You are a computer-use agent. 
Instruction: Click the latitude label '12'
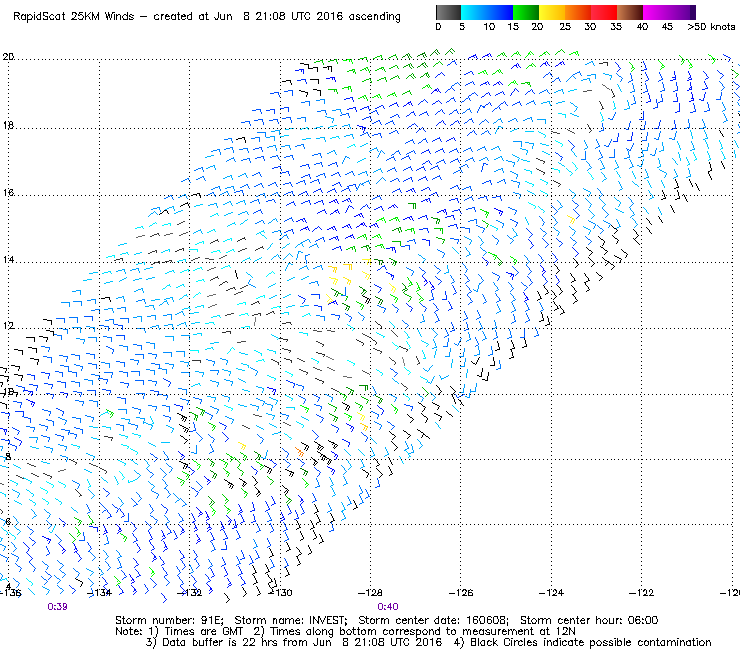[x=8, y=326]
